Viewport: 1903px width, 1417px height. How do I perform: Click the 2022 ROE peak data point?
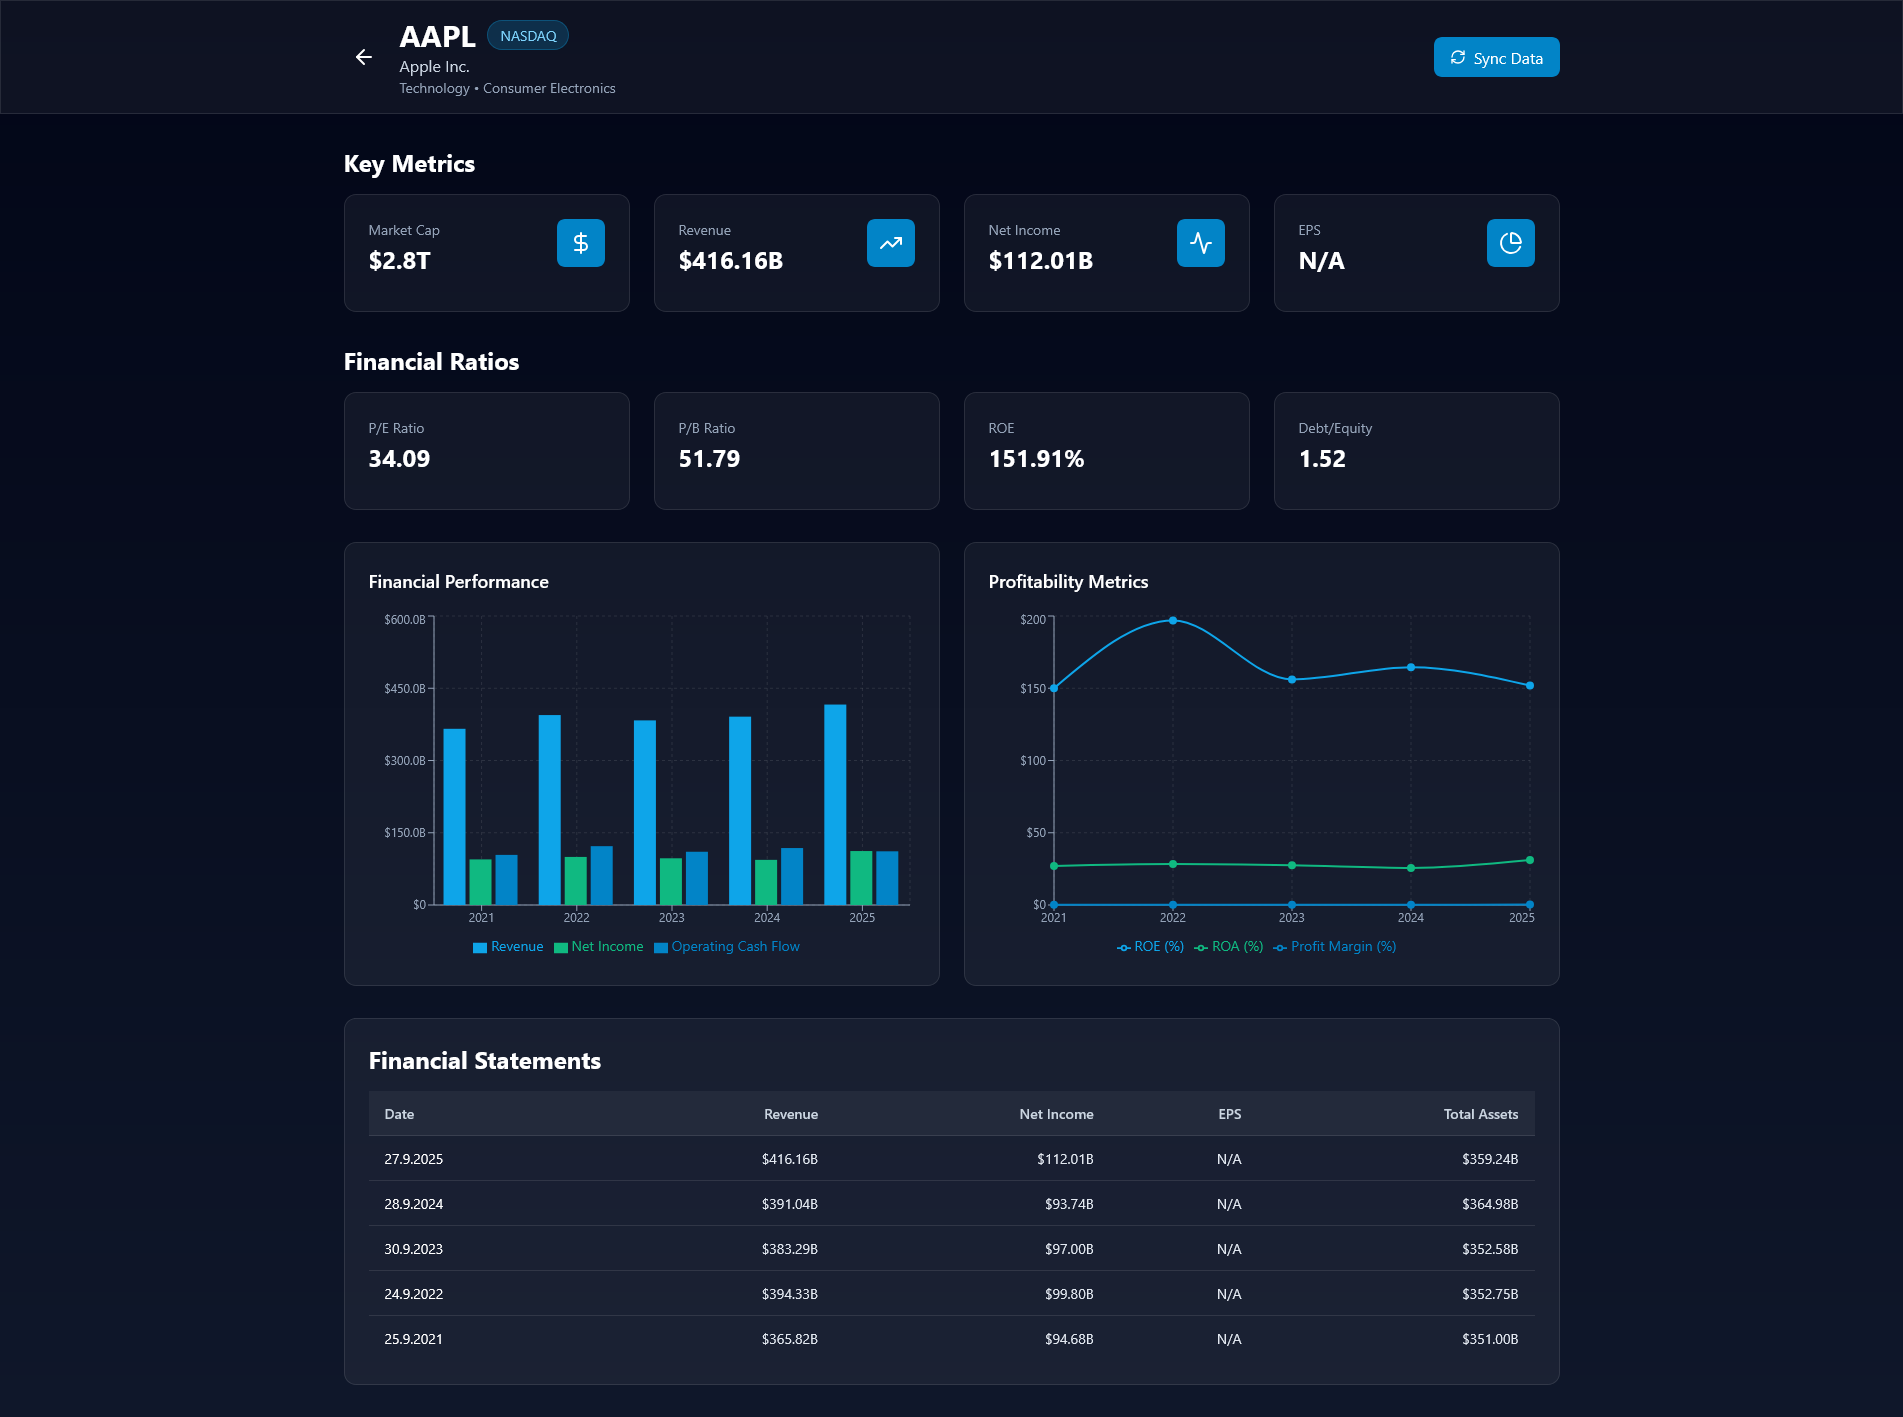[x=1173, y=621]
